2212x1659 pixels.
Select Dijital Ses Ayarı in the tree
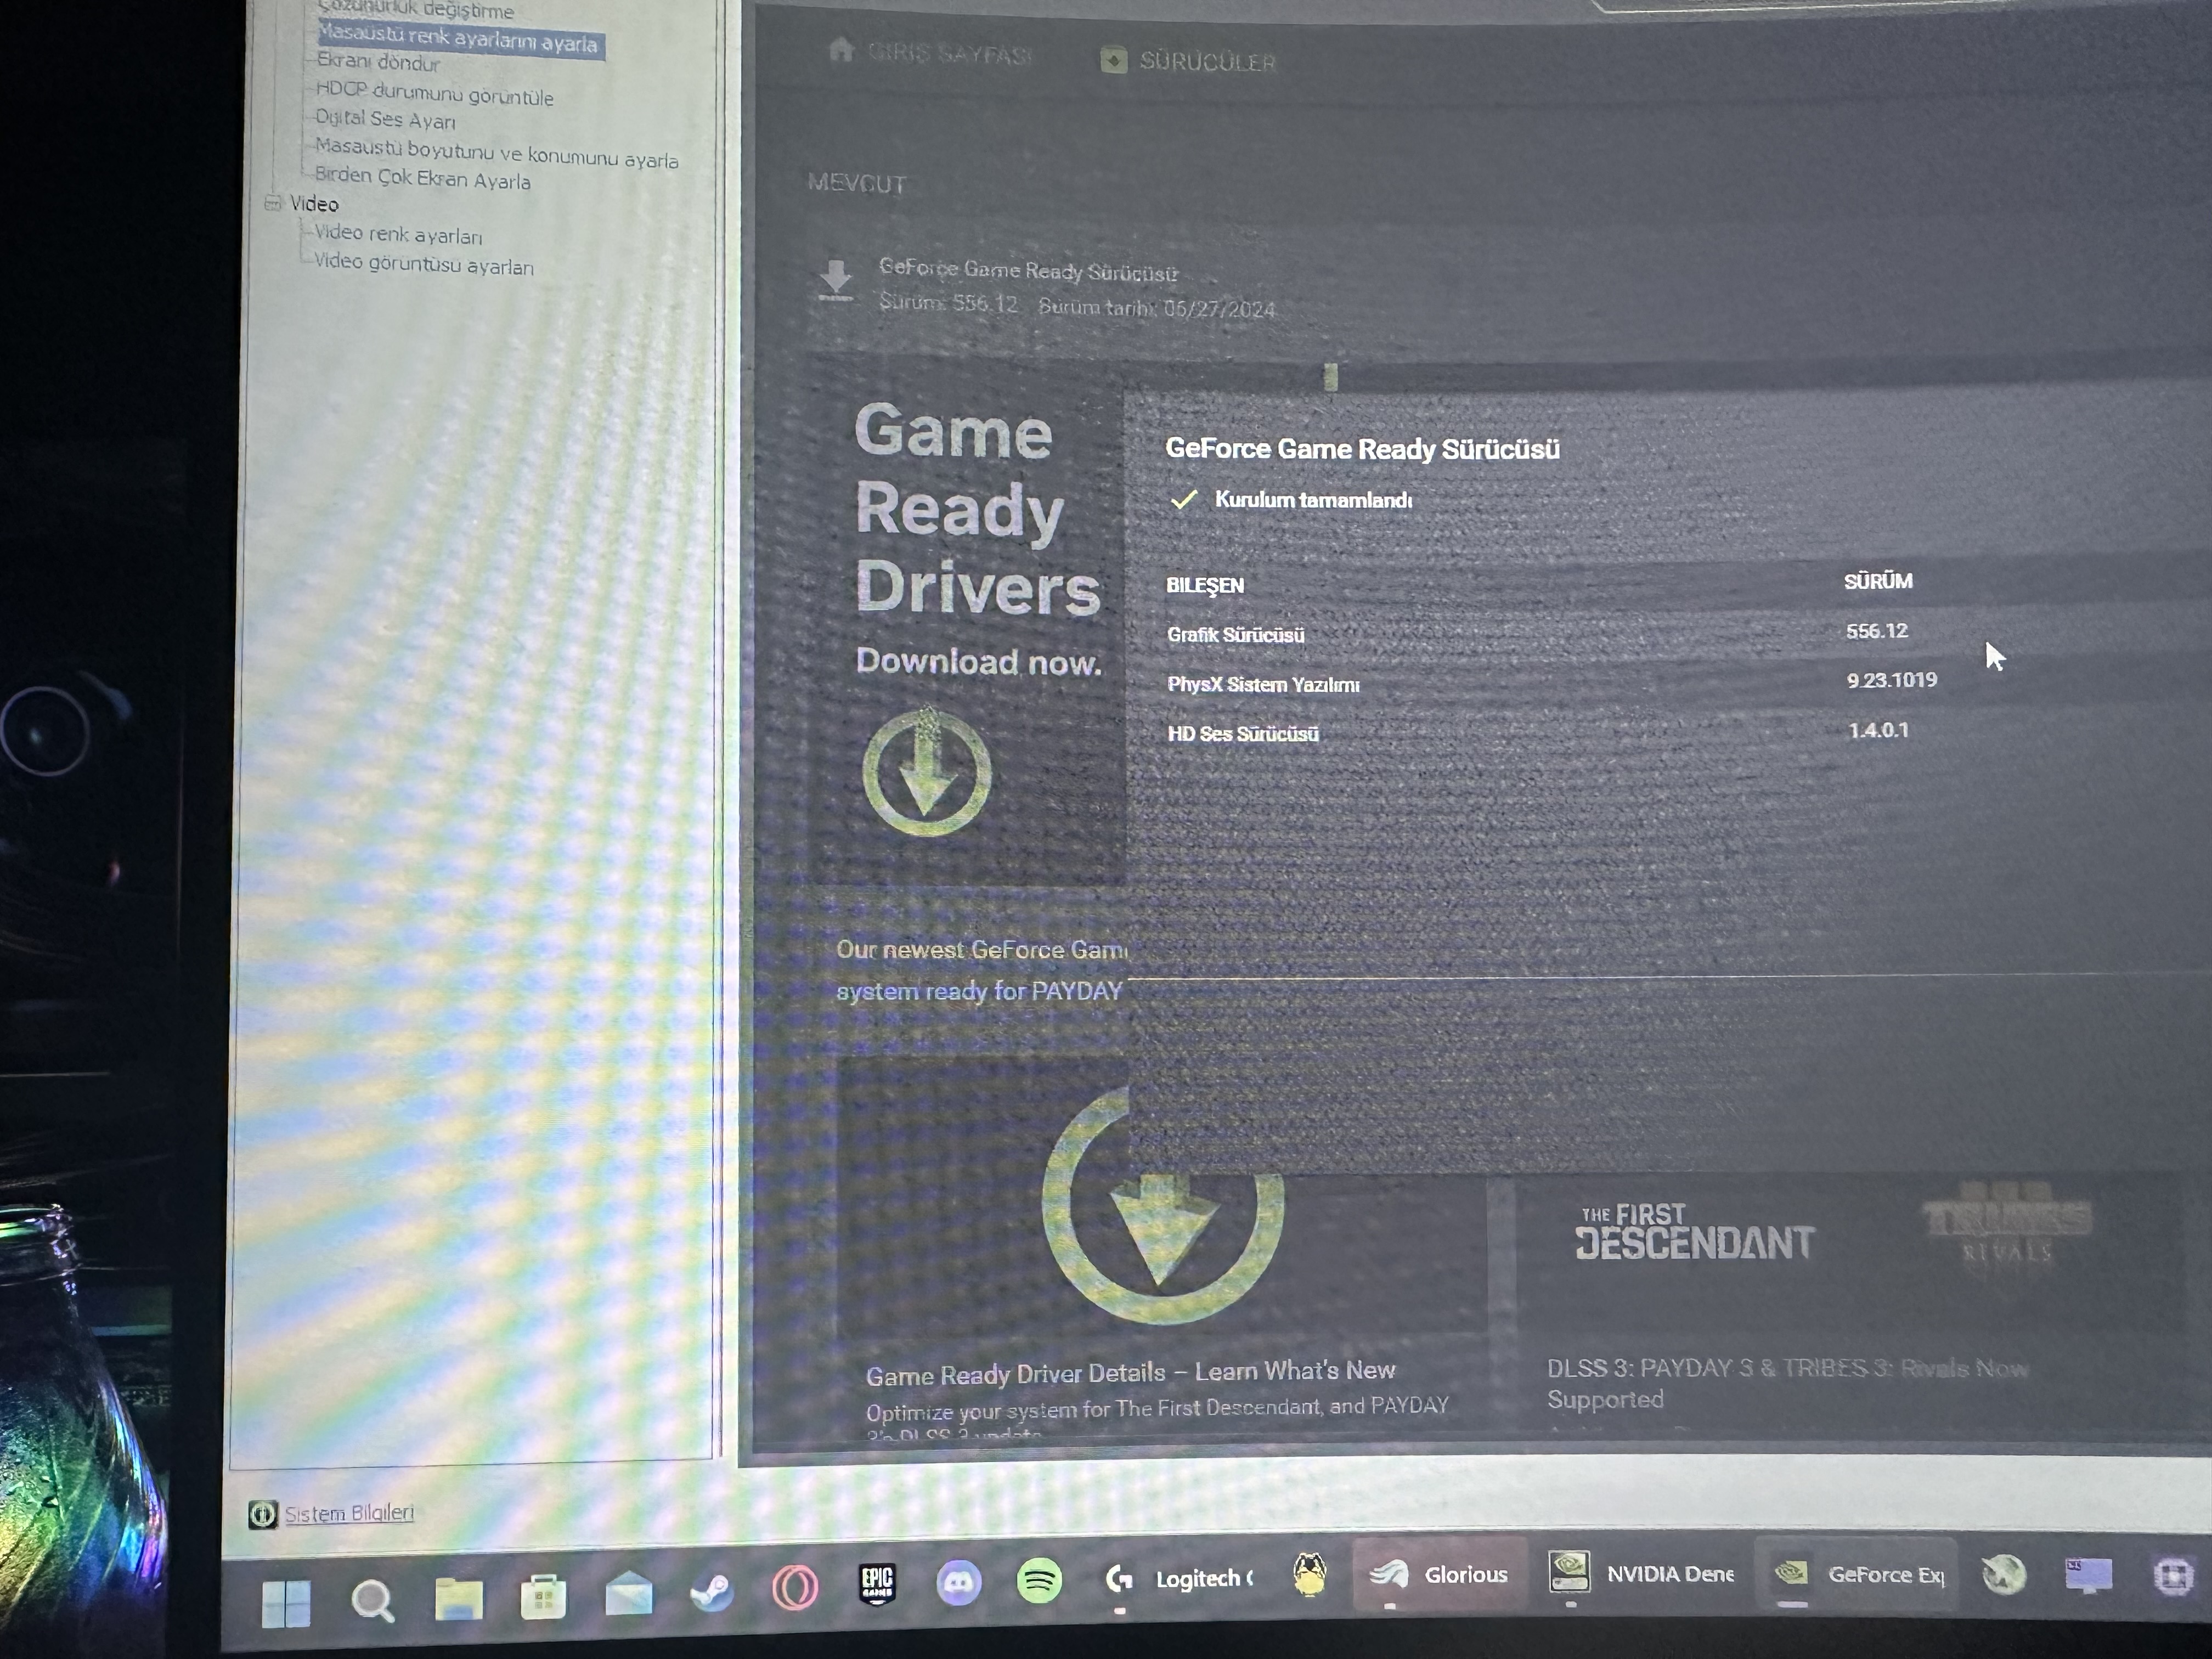click(385, 119)
